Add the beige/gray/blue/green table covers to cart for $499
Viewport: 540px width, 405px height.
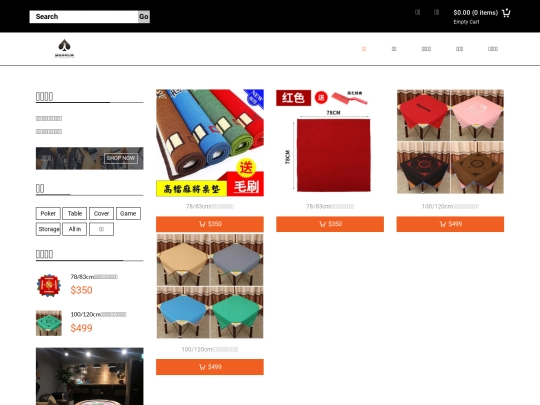pos(210,367)
